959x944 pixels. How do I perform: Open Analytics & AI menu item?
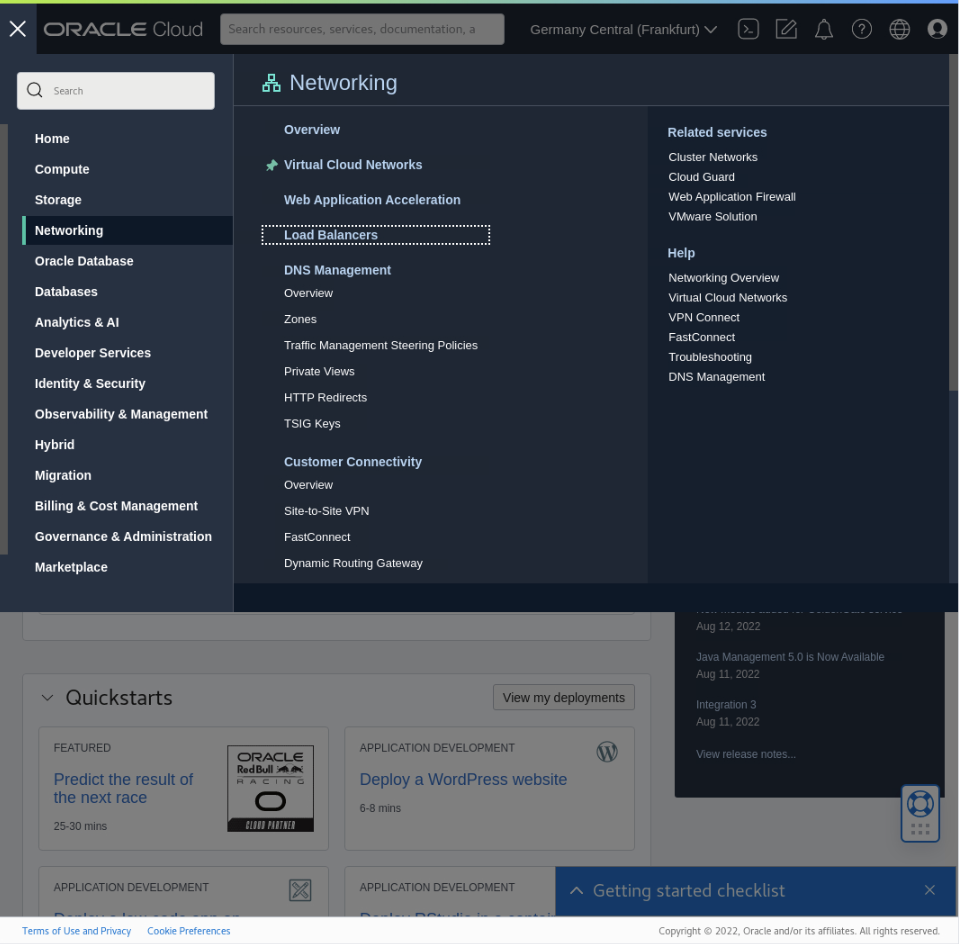(x=77, y=322)
